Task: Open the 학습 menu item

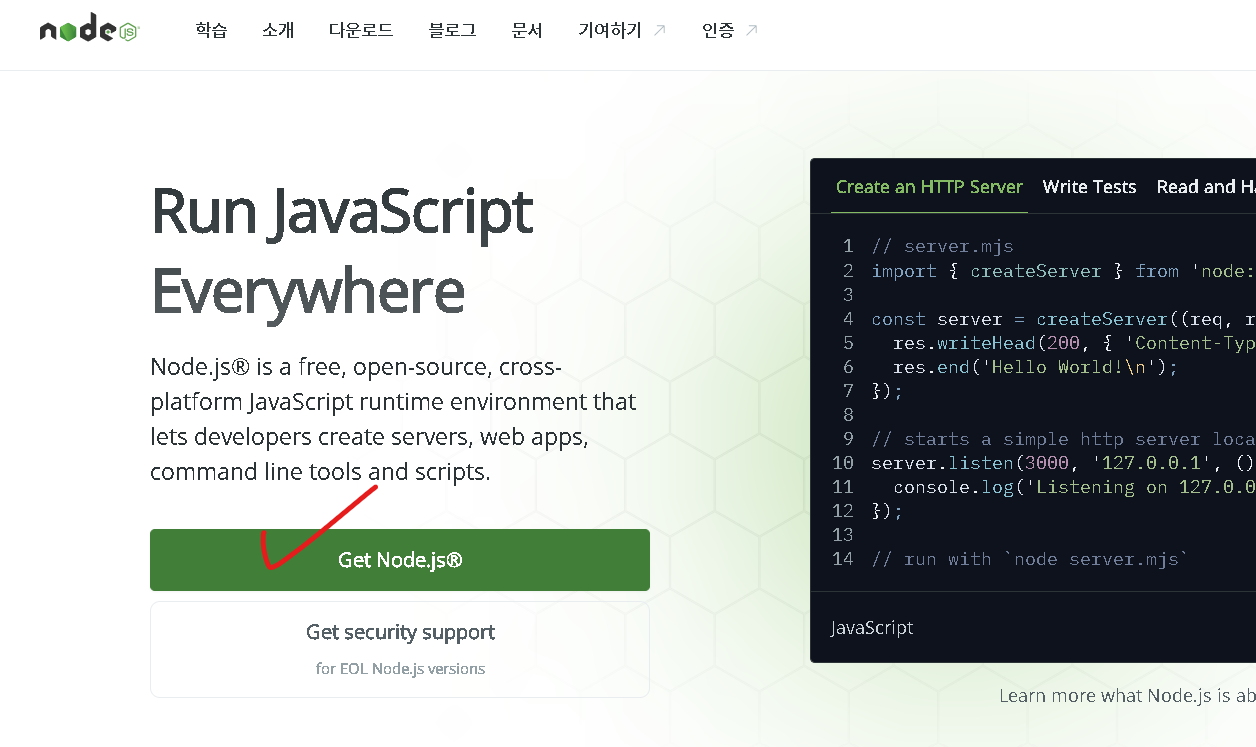Action: point(212,30)
